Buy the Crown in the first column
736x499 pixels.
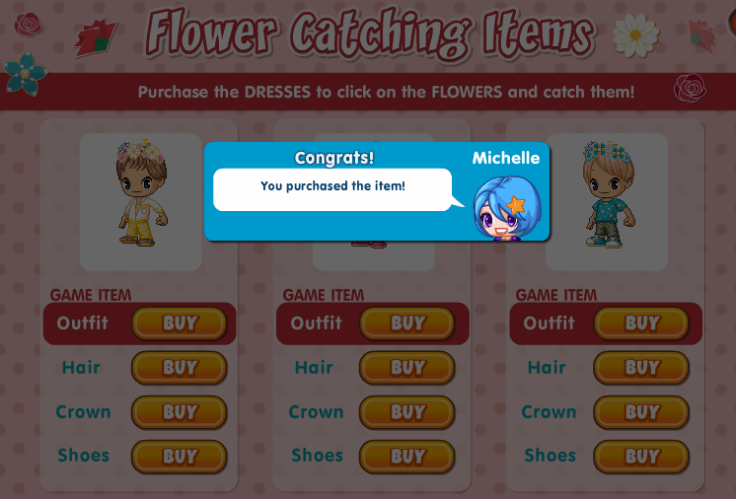tap(179, 412)
